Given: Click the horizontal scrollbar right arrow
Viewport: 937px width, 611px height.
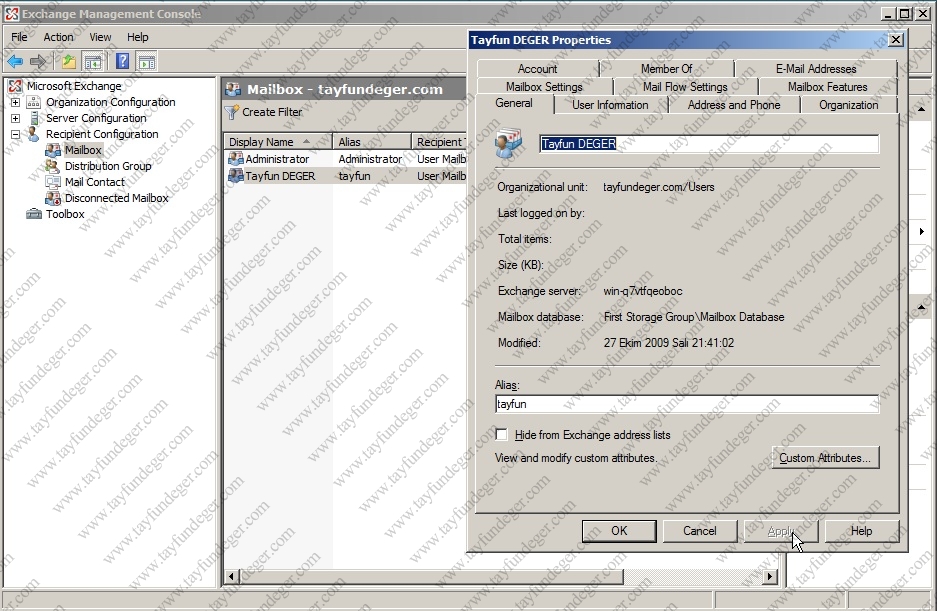Looking at the screenshot, I should 770,576.
